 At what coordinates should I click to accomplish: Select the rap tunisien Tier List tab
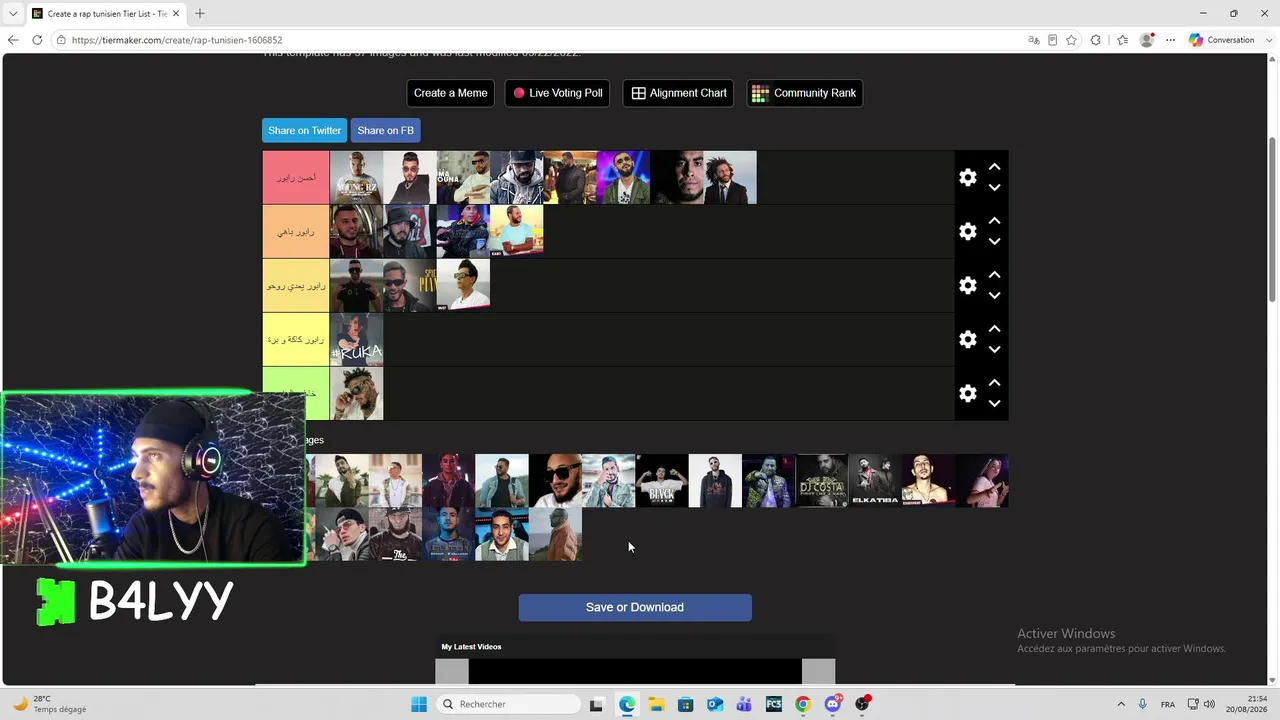[106, 13]
